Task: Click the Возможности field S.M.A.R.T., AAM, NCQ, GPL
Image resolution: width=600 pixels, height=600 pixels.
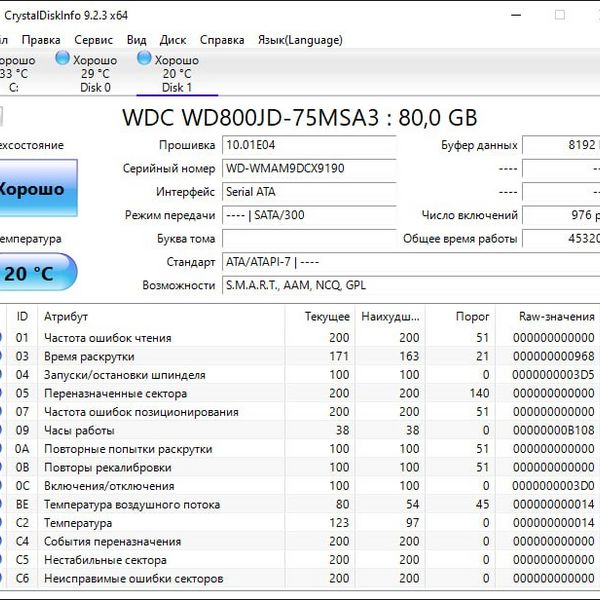Action: [x=411, y=285]
